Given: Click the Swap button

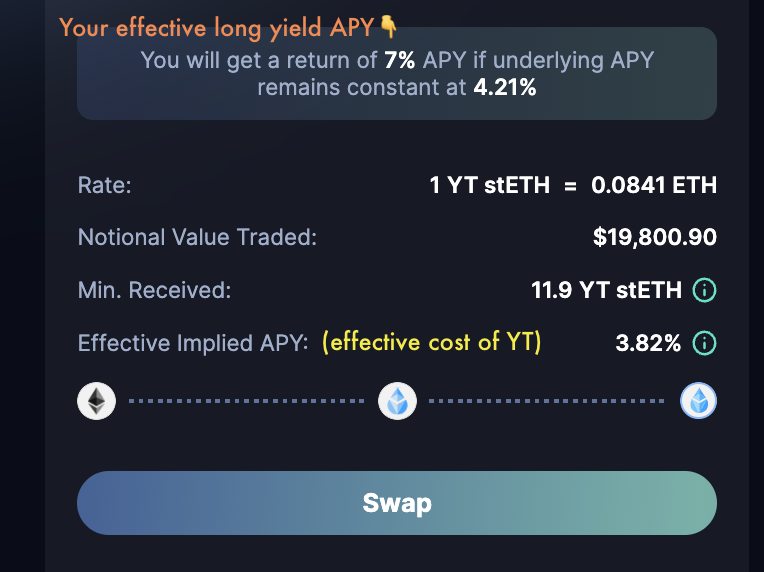Looking at the screenshot, I should (x=397, y=503).
